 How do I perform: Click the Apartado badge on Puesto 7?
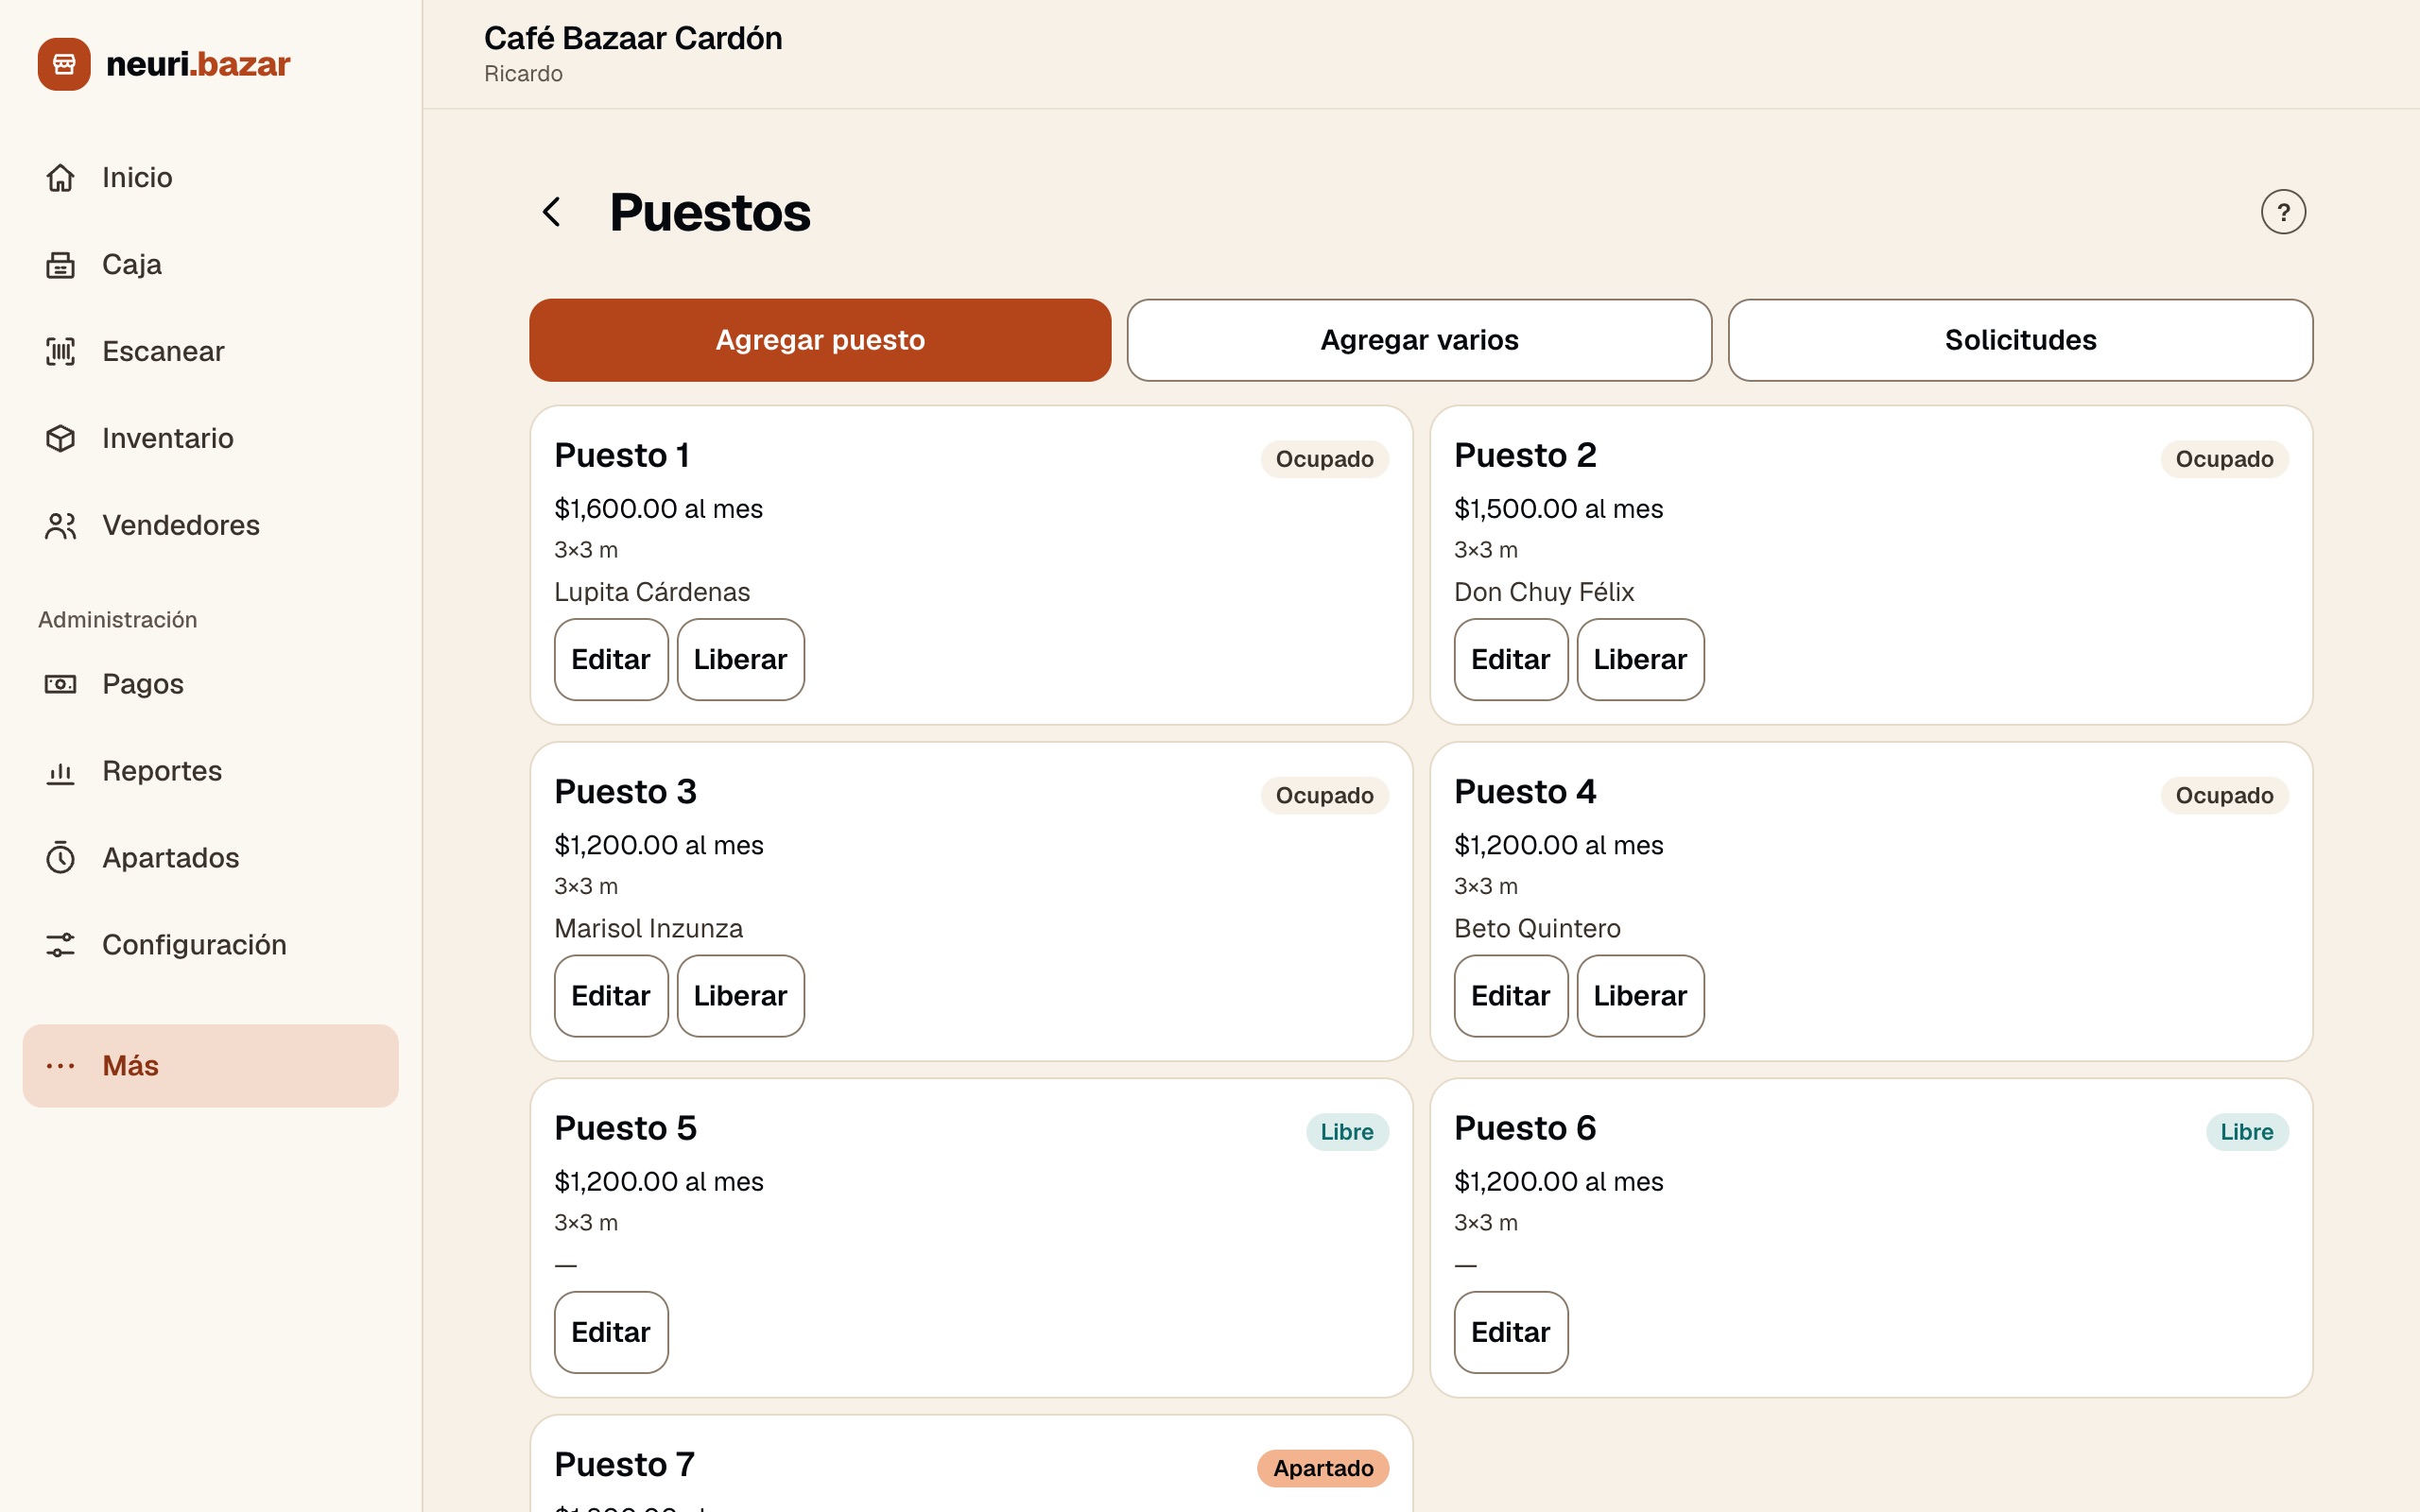(1323, 1468)
